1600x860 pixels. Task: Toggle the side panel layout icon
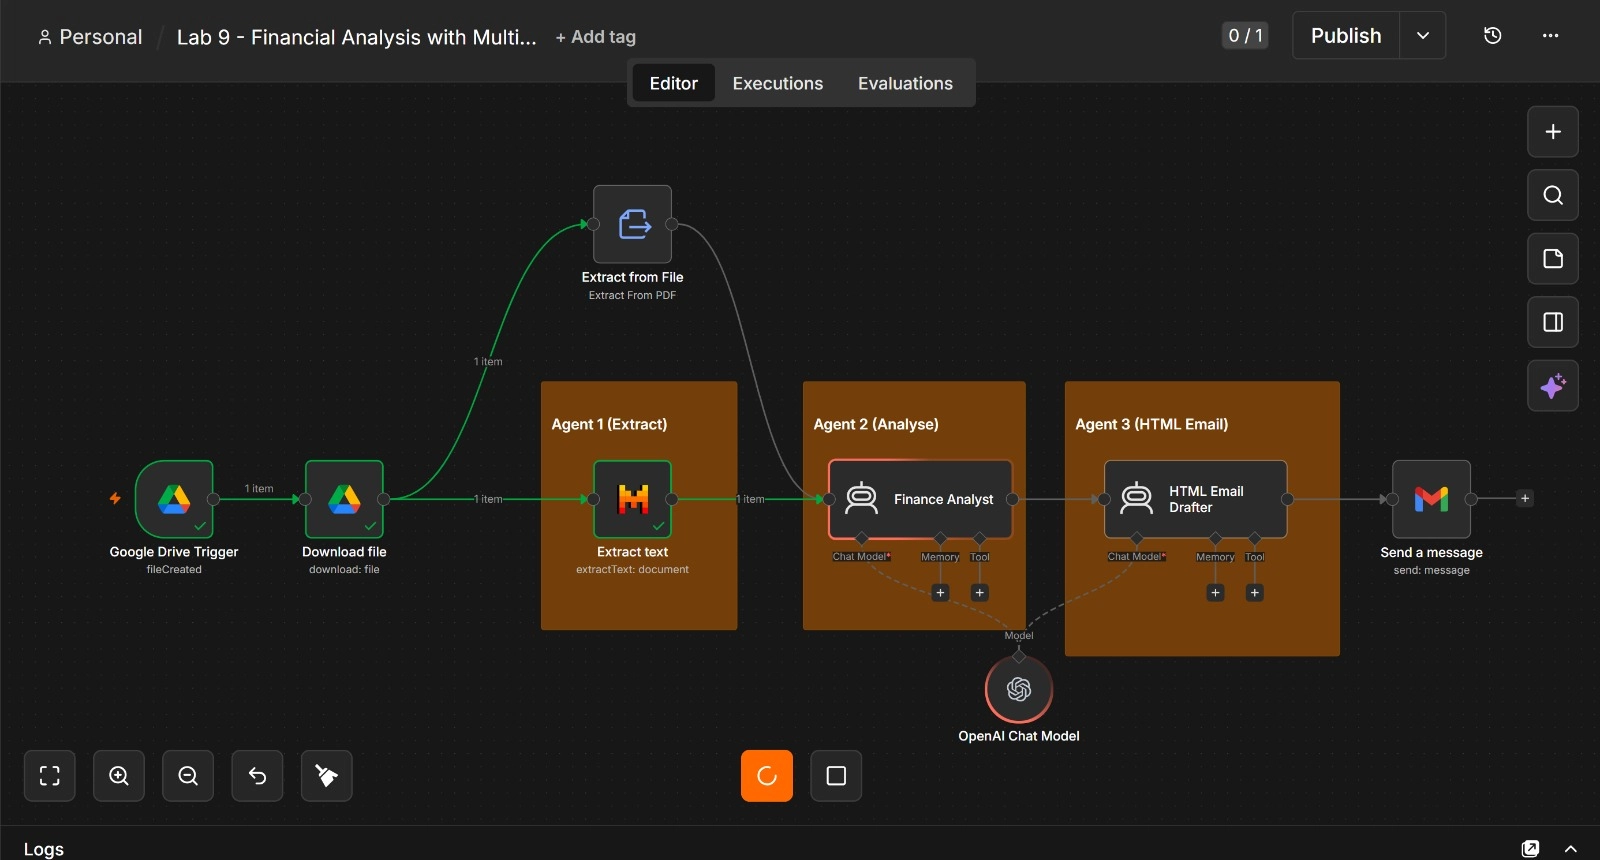(x=1553, y=322)
